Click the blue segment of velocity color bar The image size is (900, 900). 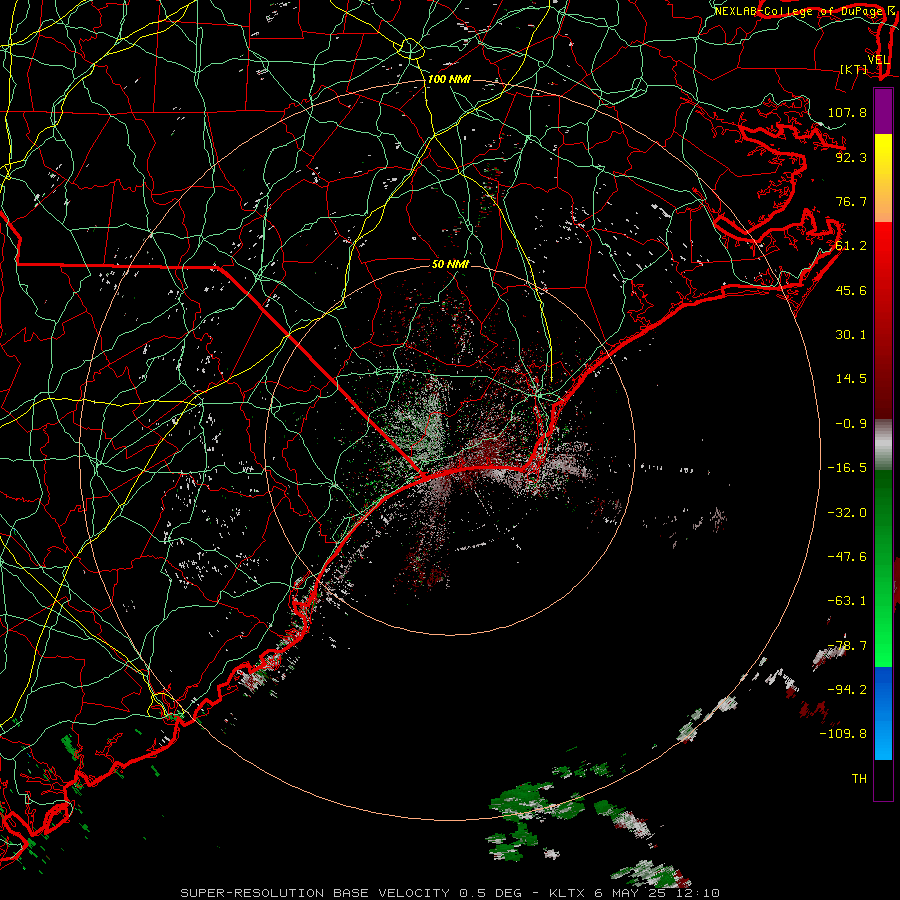[883, 713]
